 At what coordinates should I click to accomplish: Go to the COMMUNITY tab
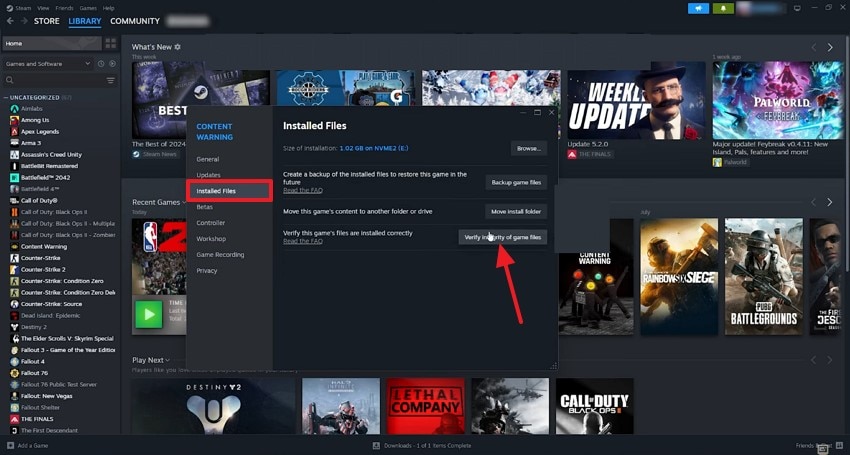point(135,21)
